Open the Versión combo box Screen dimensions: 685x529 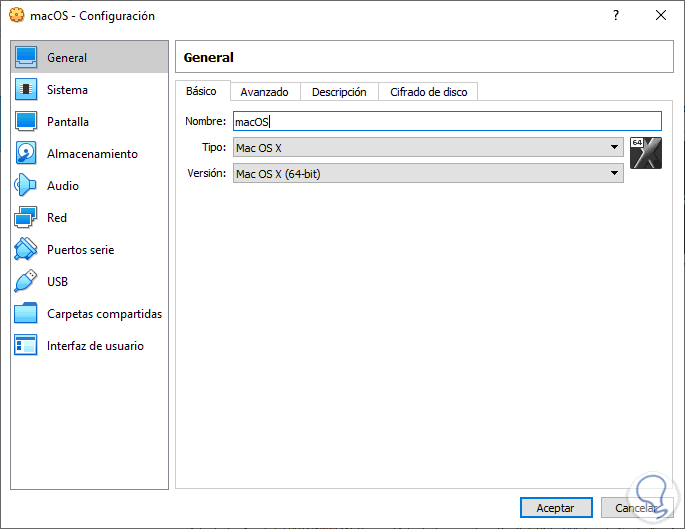[427, 174]
